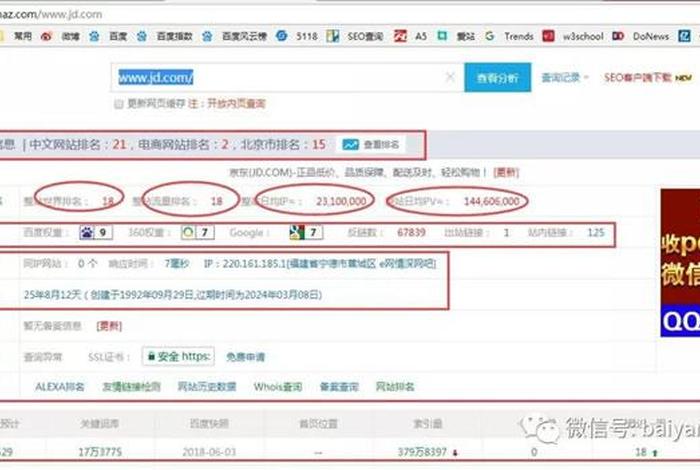Click the 更新 link beside the site title
Viewport: 700px width, 470px height.
[506, 172]
